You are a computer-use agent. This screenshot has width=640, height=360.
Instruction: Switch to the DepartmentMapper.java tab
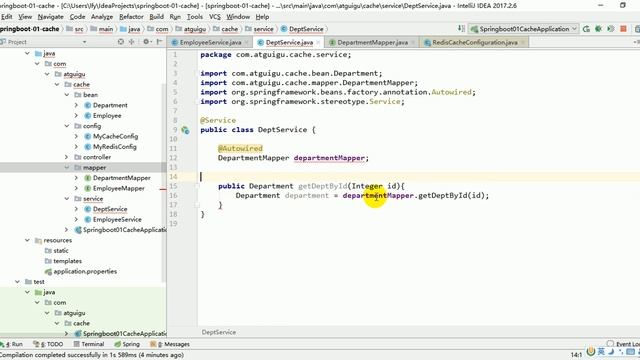click(372, 42)
